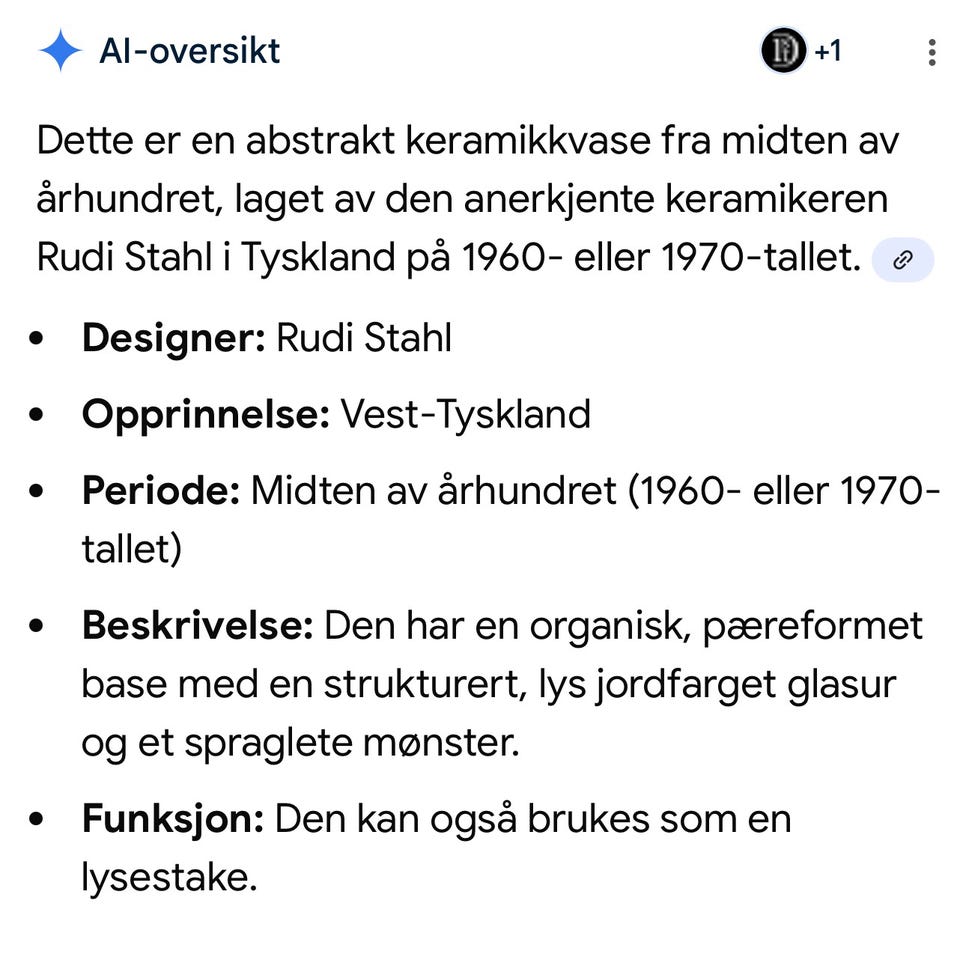Click the AI-oversikt heading
The width and height of the screenshot is (960, 963).
189,51
